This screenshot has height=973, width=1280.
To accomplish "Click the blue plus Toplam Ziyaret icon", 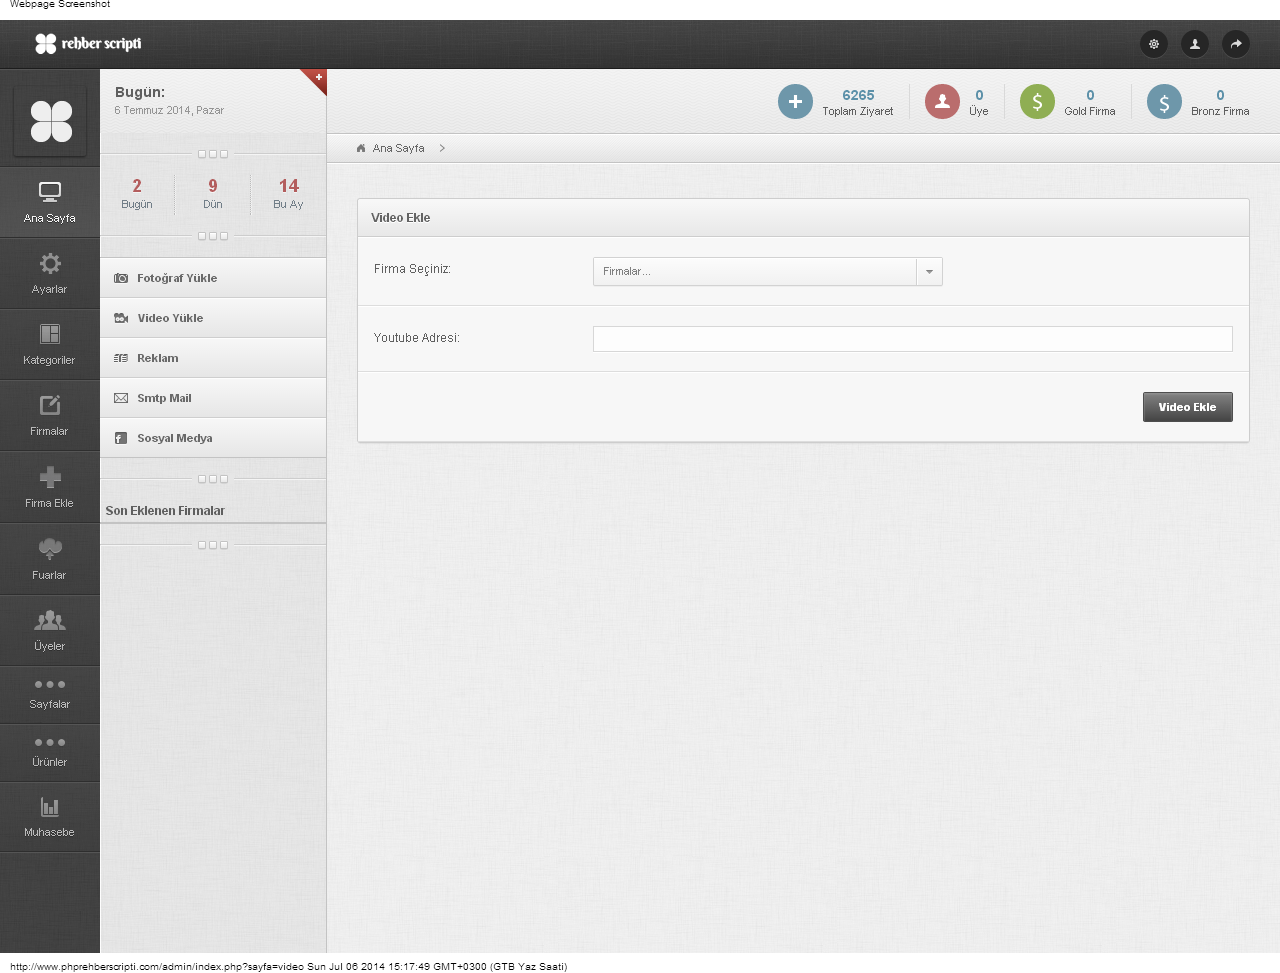I will [x=795, y=101].
